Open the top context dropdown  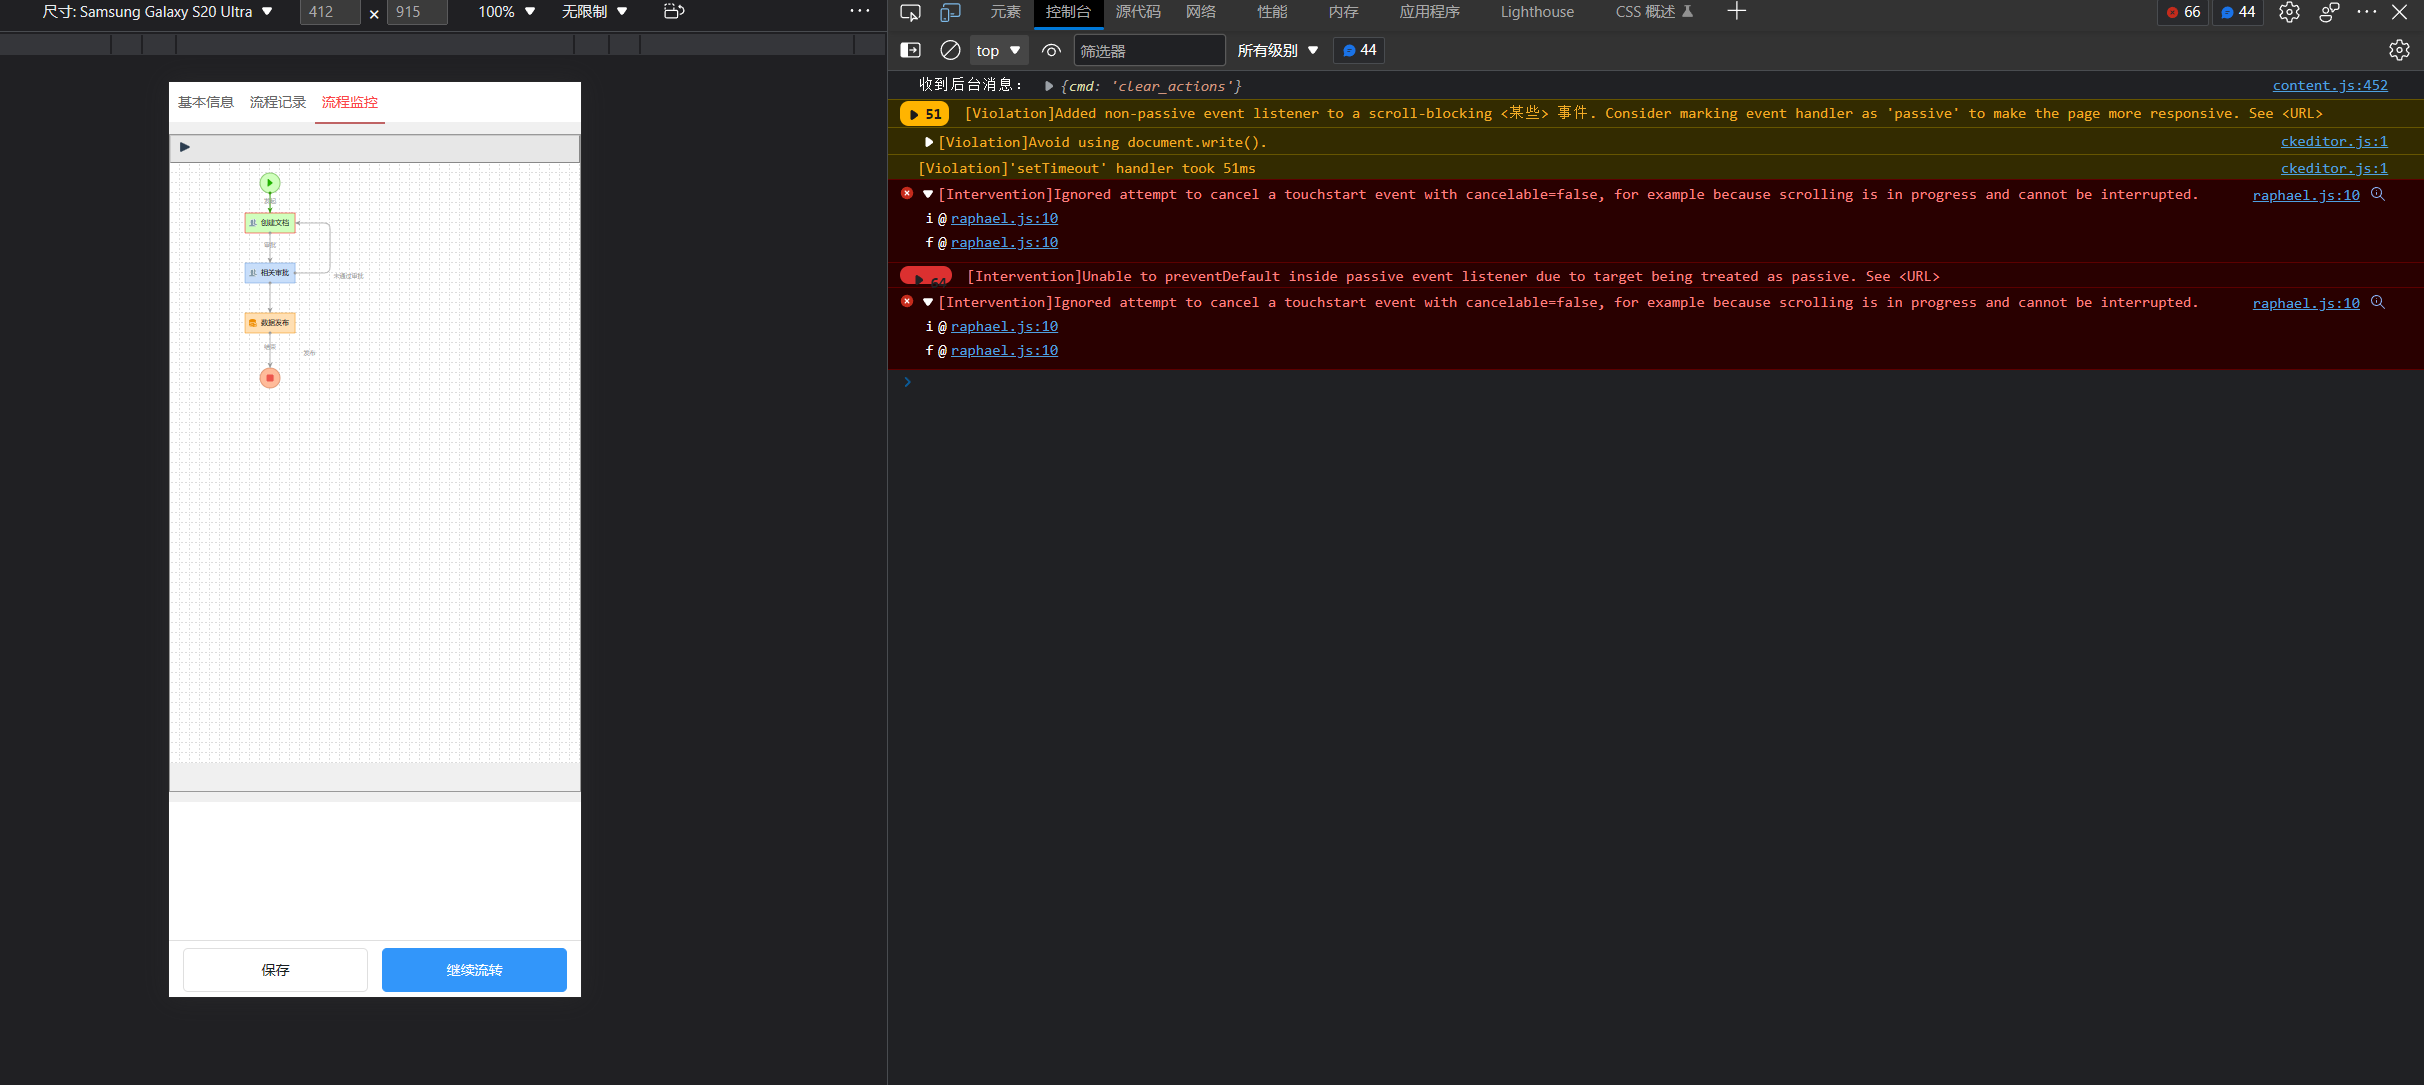[x=998, y=50]
